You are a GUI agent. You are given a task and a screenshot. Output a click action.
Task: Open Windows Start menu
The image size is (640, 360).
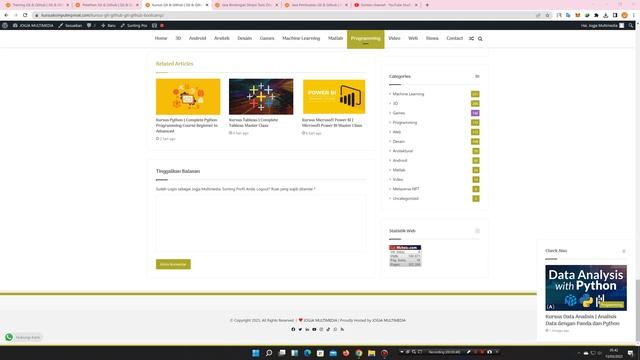click(x=256, y=353)
